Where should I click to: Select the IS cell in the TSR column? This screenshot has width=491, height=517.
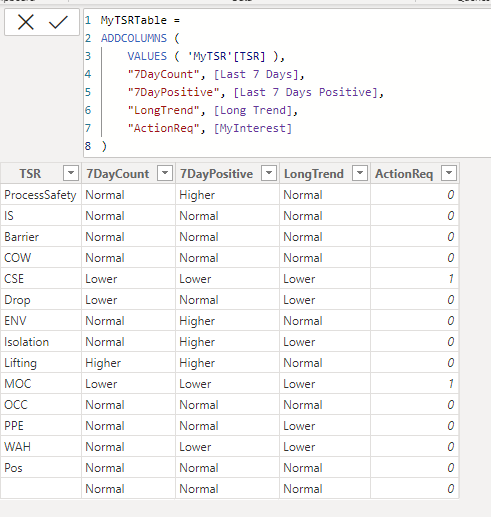point(40,216)
